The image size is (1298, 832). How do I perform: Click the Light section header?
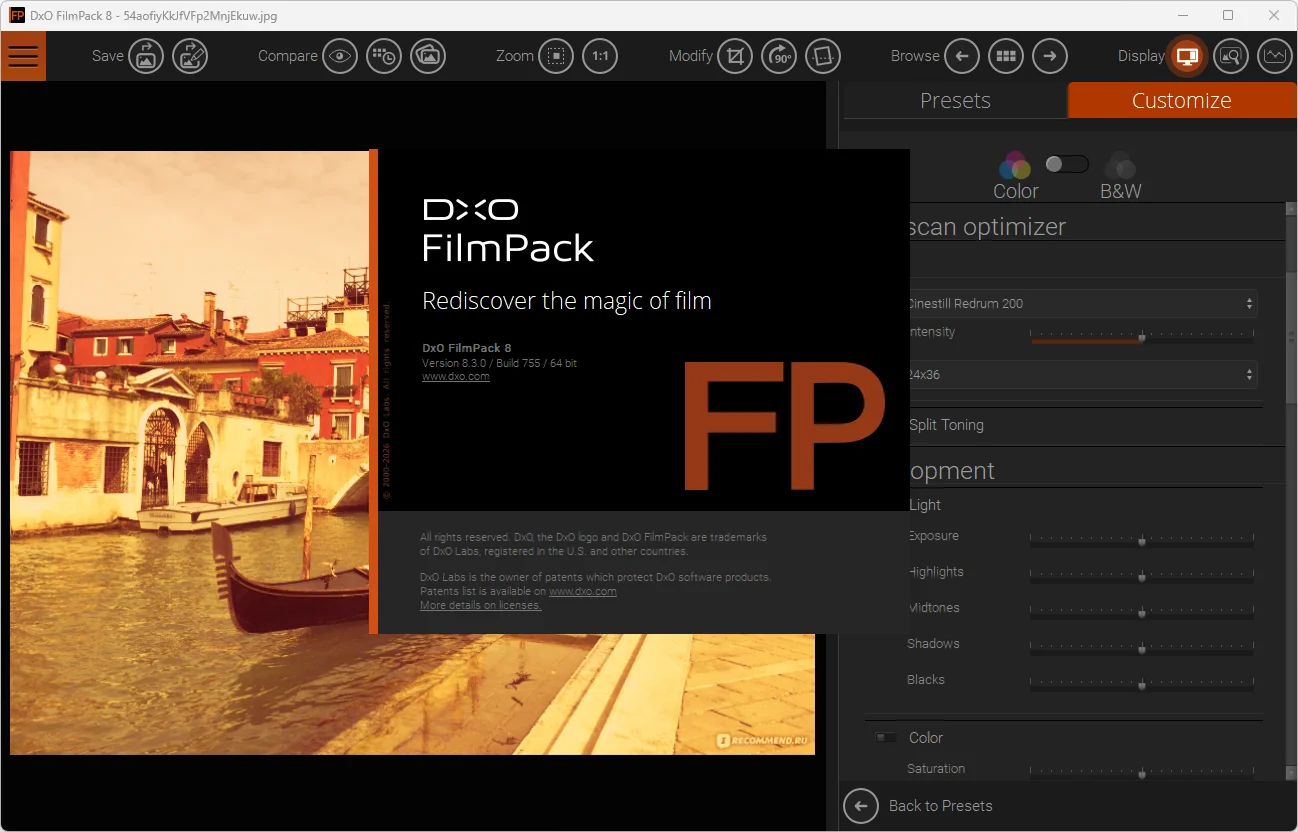coord(925,505)
